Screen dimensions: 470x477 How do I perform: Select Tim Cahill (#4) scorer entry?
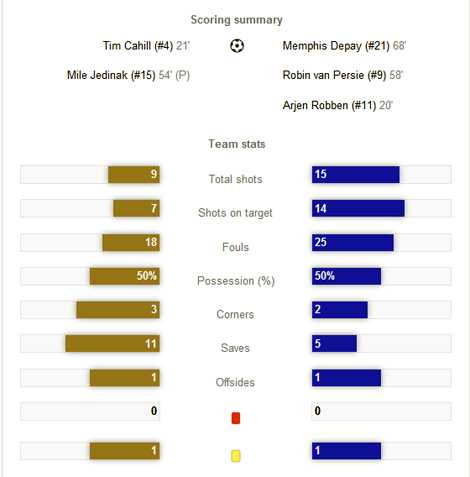pos(146,46)
